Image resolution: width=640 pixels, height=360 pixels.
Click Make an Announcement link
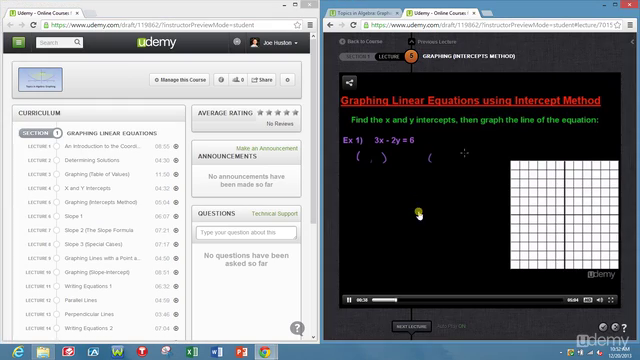pyautogui.click(x=267, y=148)
